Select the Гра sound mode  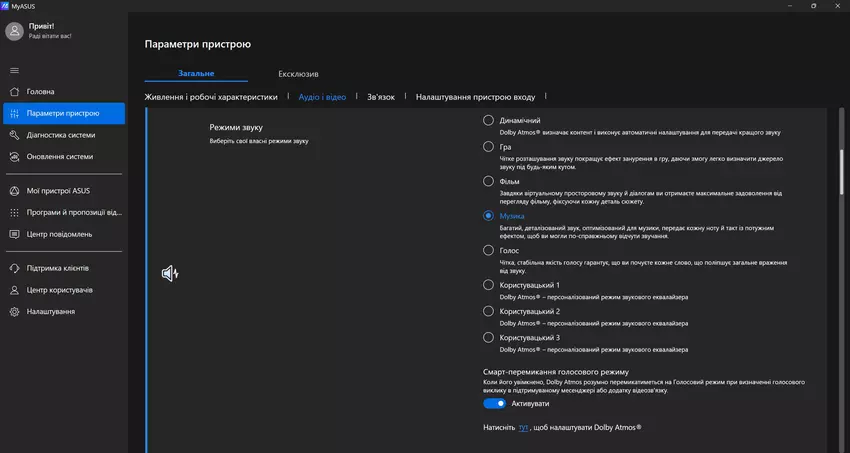(488, 147)
